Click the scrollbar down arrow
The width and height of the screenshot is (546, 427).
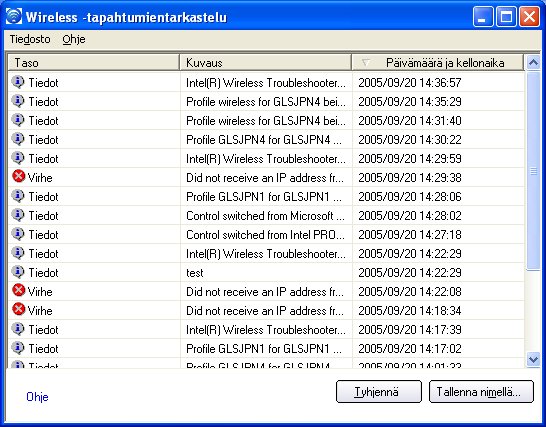pos(533,359)
